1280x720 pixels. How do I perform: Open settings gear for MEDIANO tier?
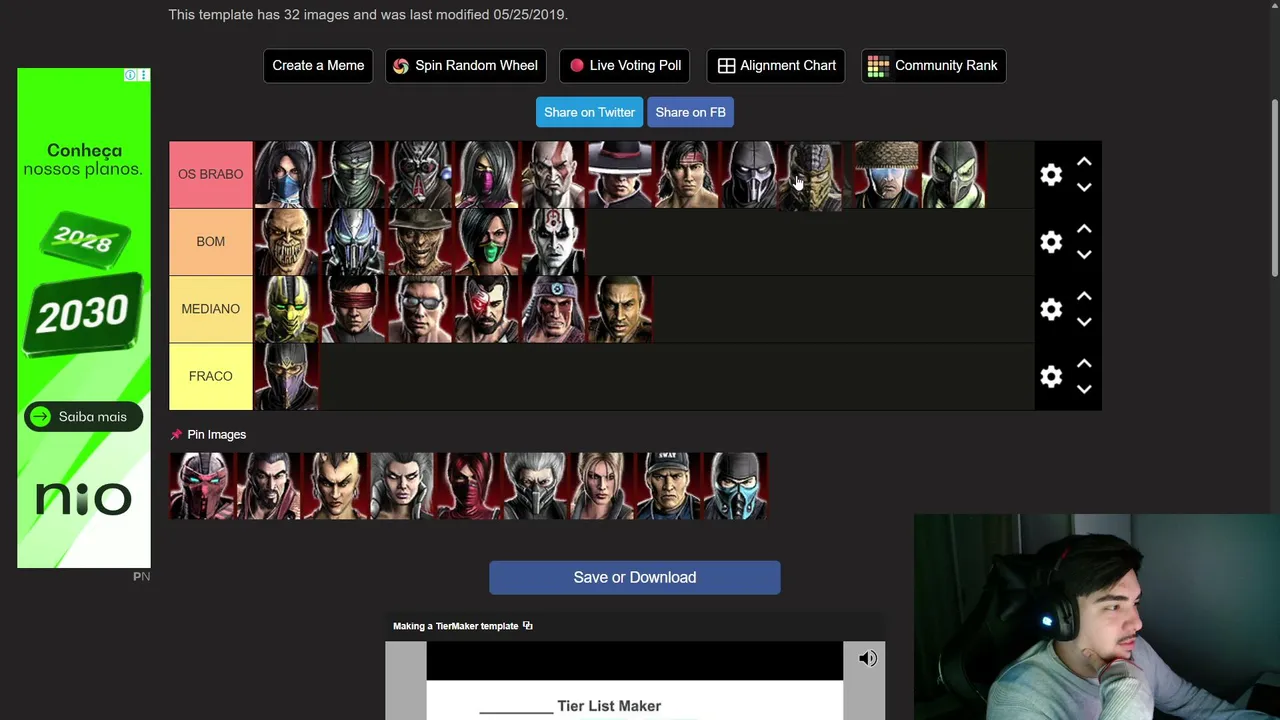(1050, 309)
